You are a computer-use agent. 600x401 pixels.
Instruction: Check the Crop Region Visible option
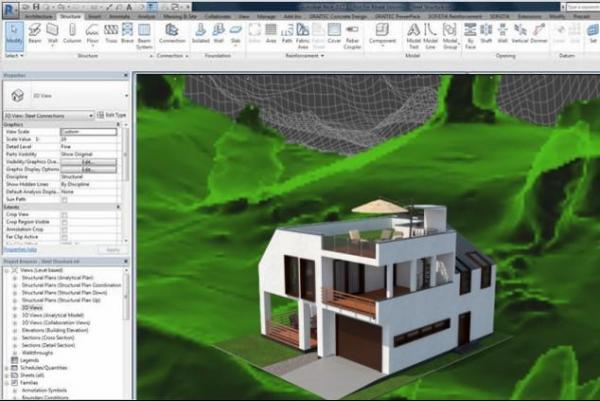[x=65, y=221]
